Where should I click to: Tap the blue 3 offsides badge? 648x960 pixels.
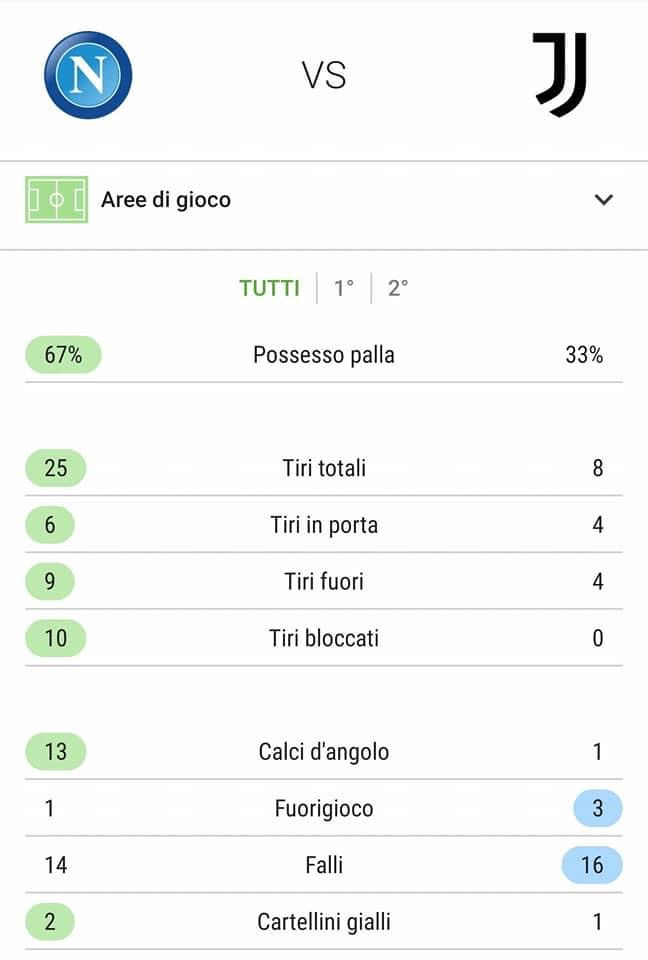(598, 808)
